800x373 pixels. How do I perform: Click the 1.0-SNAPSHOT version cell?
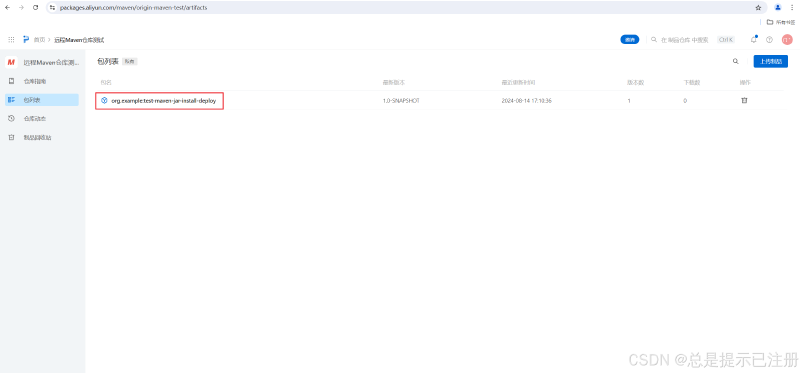click(x=401, y=101)
